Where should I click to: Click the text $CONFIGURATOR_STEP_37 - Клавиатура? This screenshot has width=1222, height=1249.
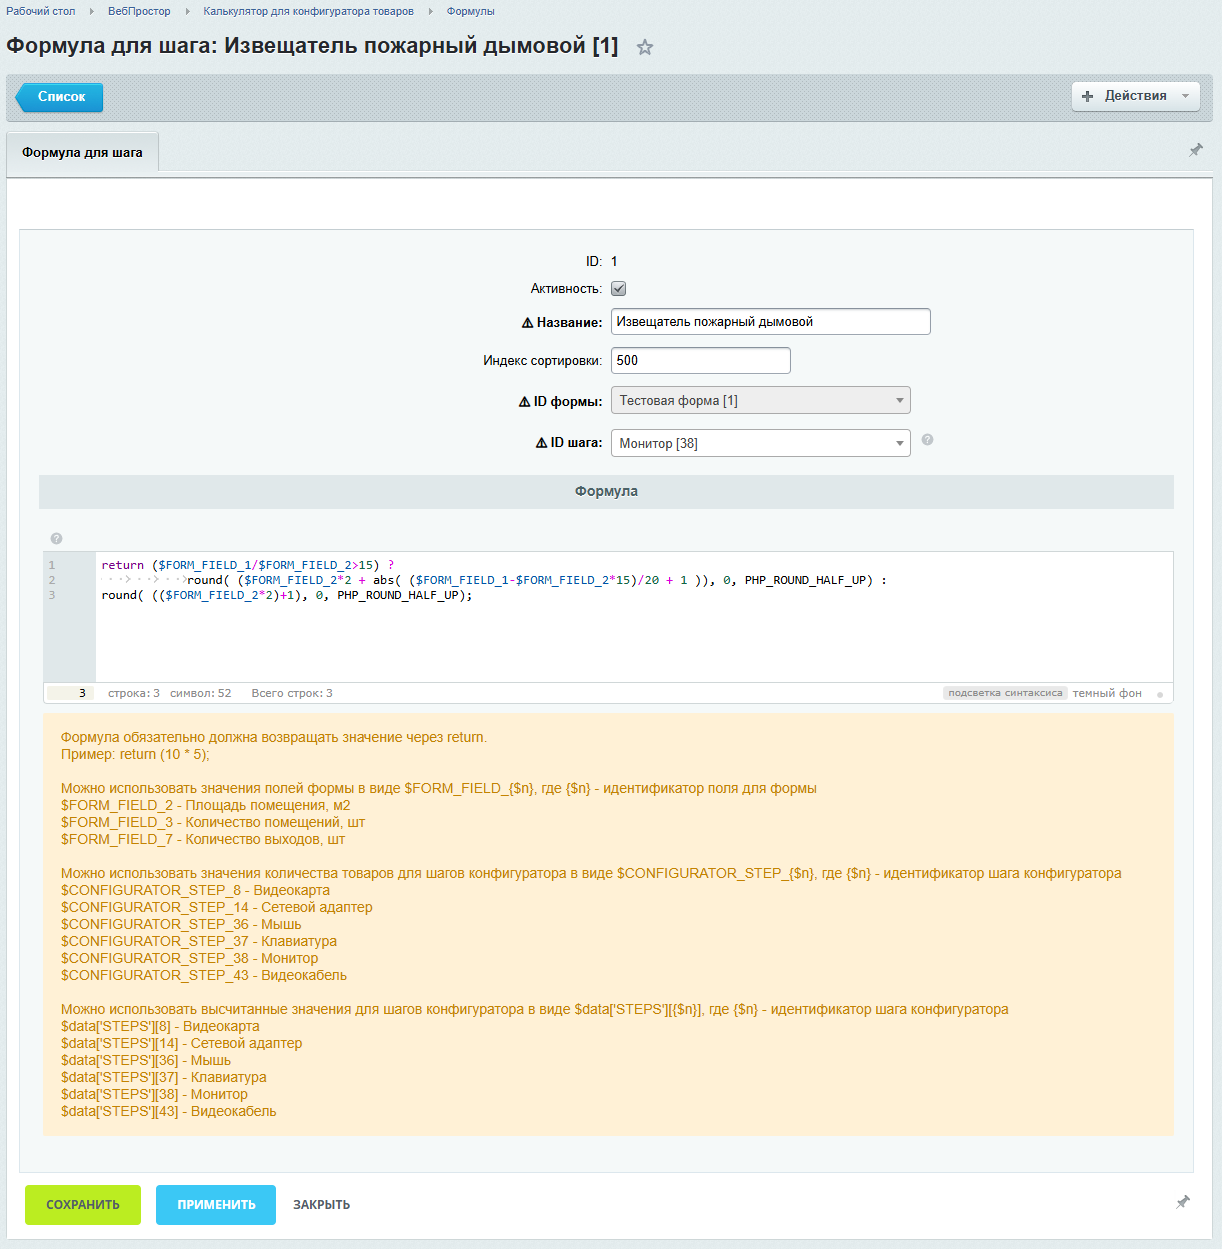pos(199,941)
